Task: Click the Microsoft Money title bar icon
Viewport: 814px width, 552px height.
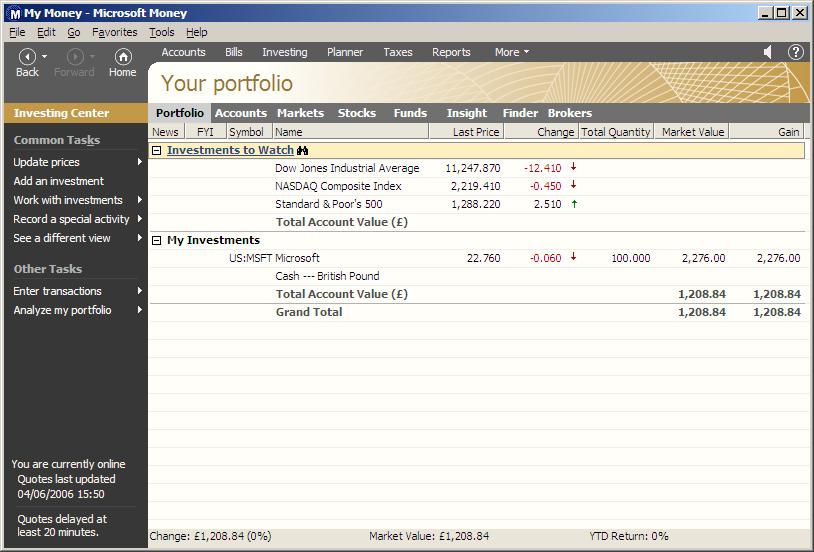Action: click(16, 13)
